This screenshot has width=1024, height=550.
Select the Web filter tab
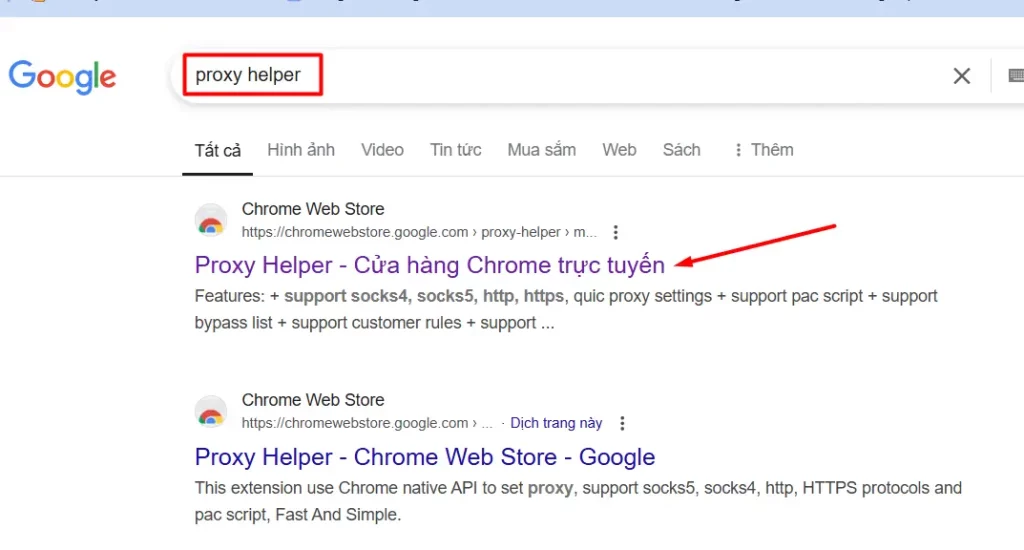[619, 150]
